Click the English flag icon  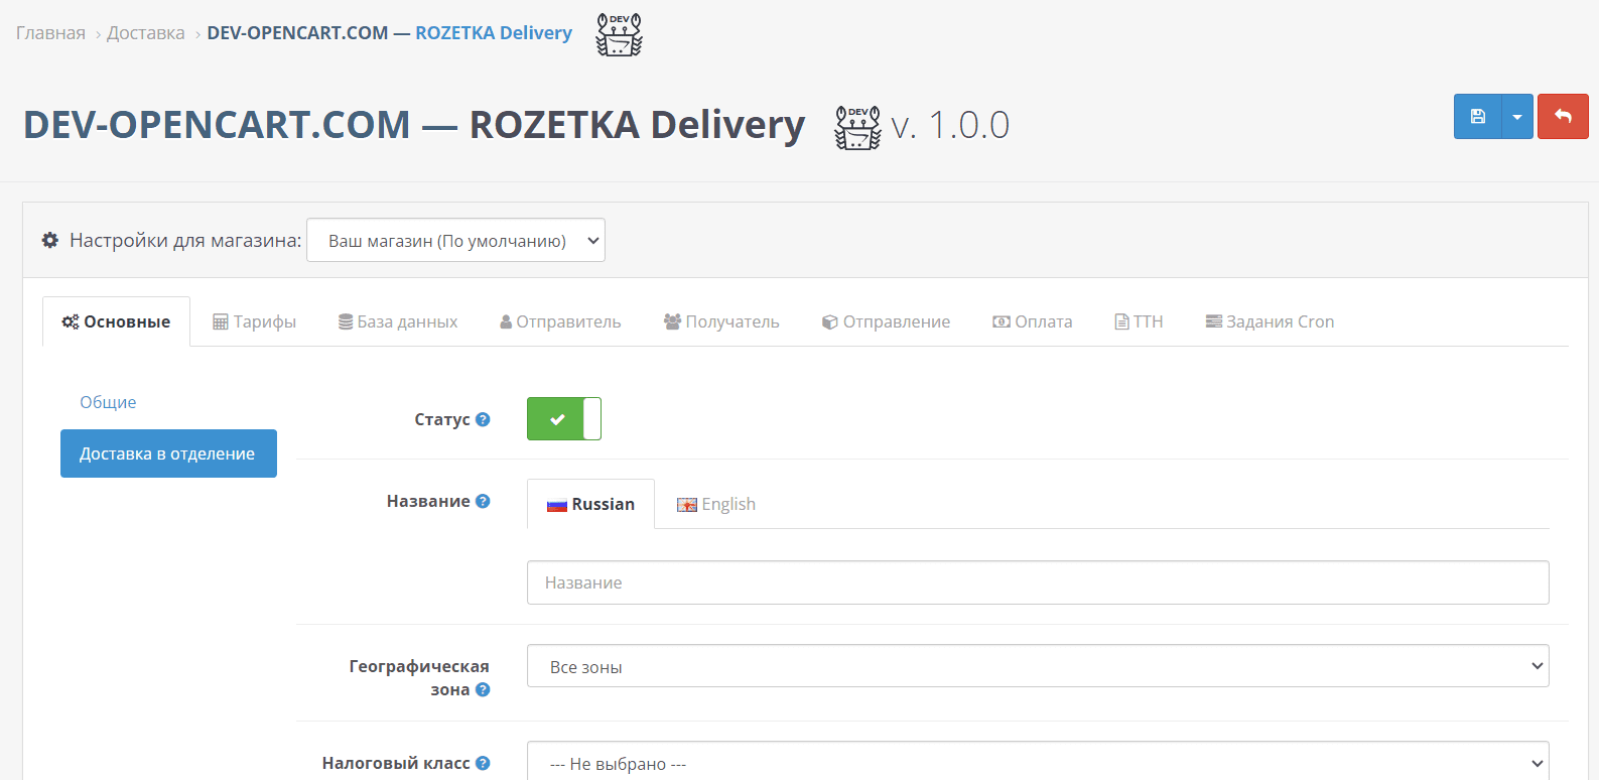click(x=687, y=505)
